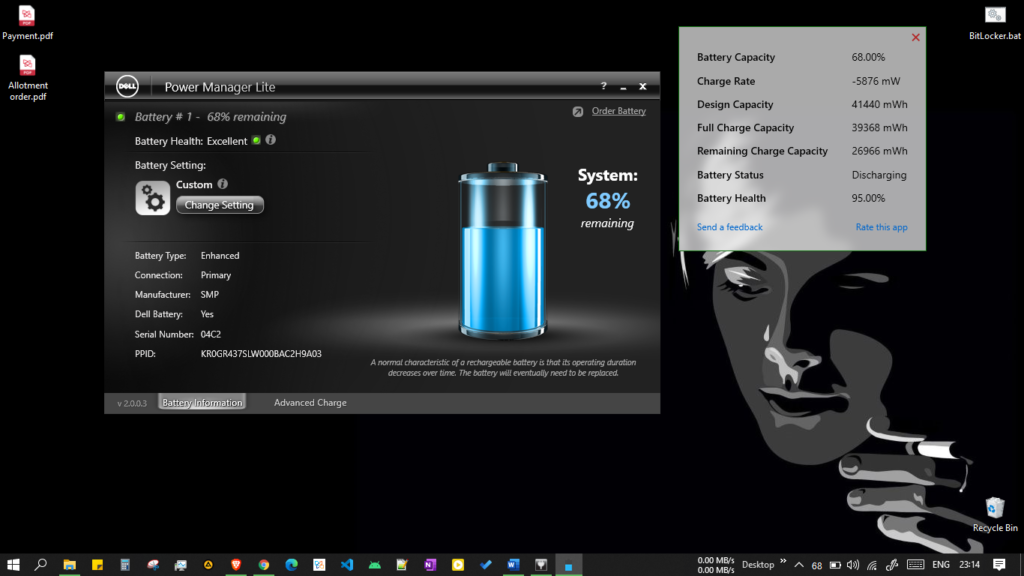The height and width of the screenshot is (576, 1024).
Task: Show hidden system tray icons
Action: pyautogui.click(x=798, y=565)
